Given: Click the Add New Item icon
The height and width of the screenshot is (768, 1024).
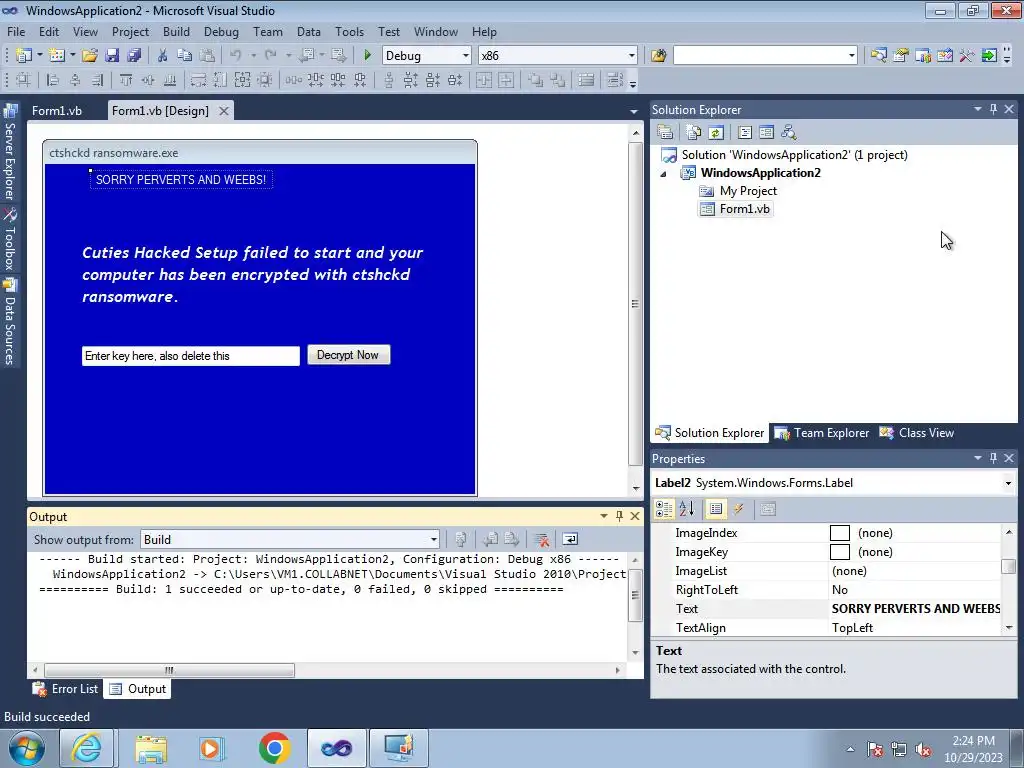Looking at the screenshot, I should [56, 56].
